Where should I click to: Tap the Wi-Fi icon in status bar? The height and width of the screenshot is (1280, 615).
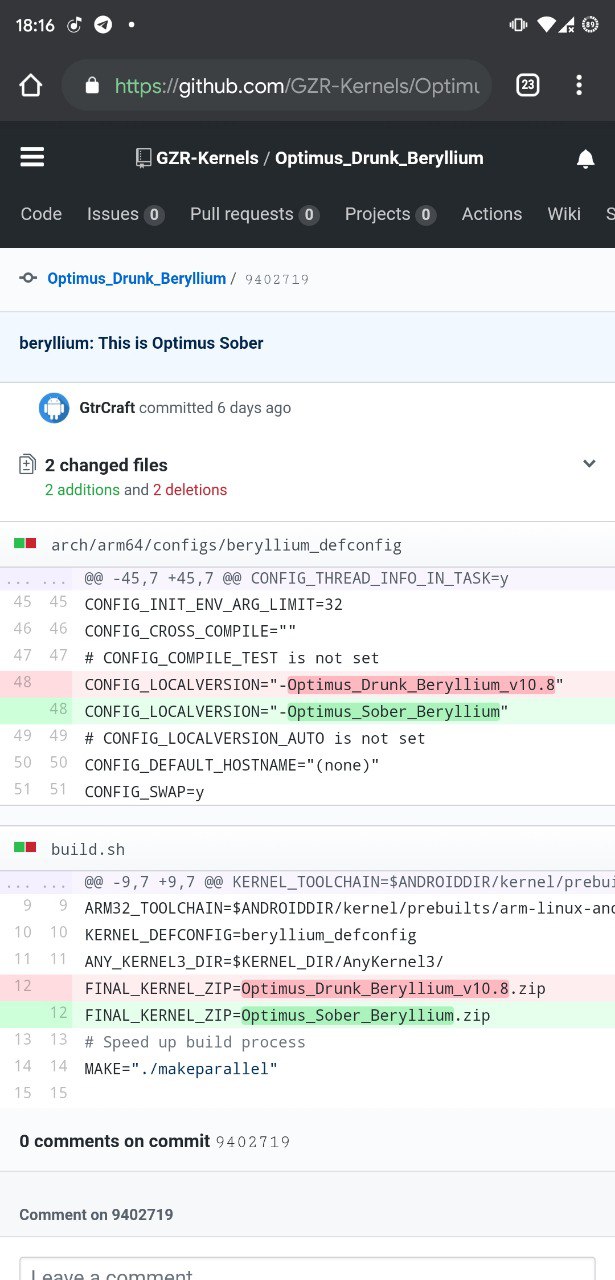pos(546,25)
